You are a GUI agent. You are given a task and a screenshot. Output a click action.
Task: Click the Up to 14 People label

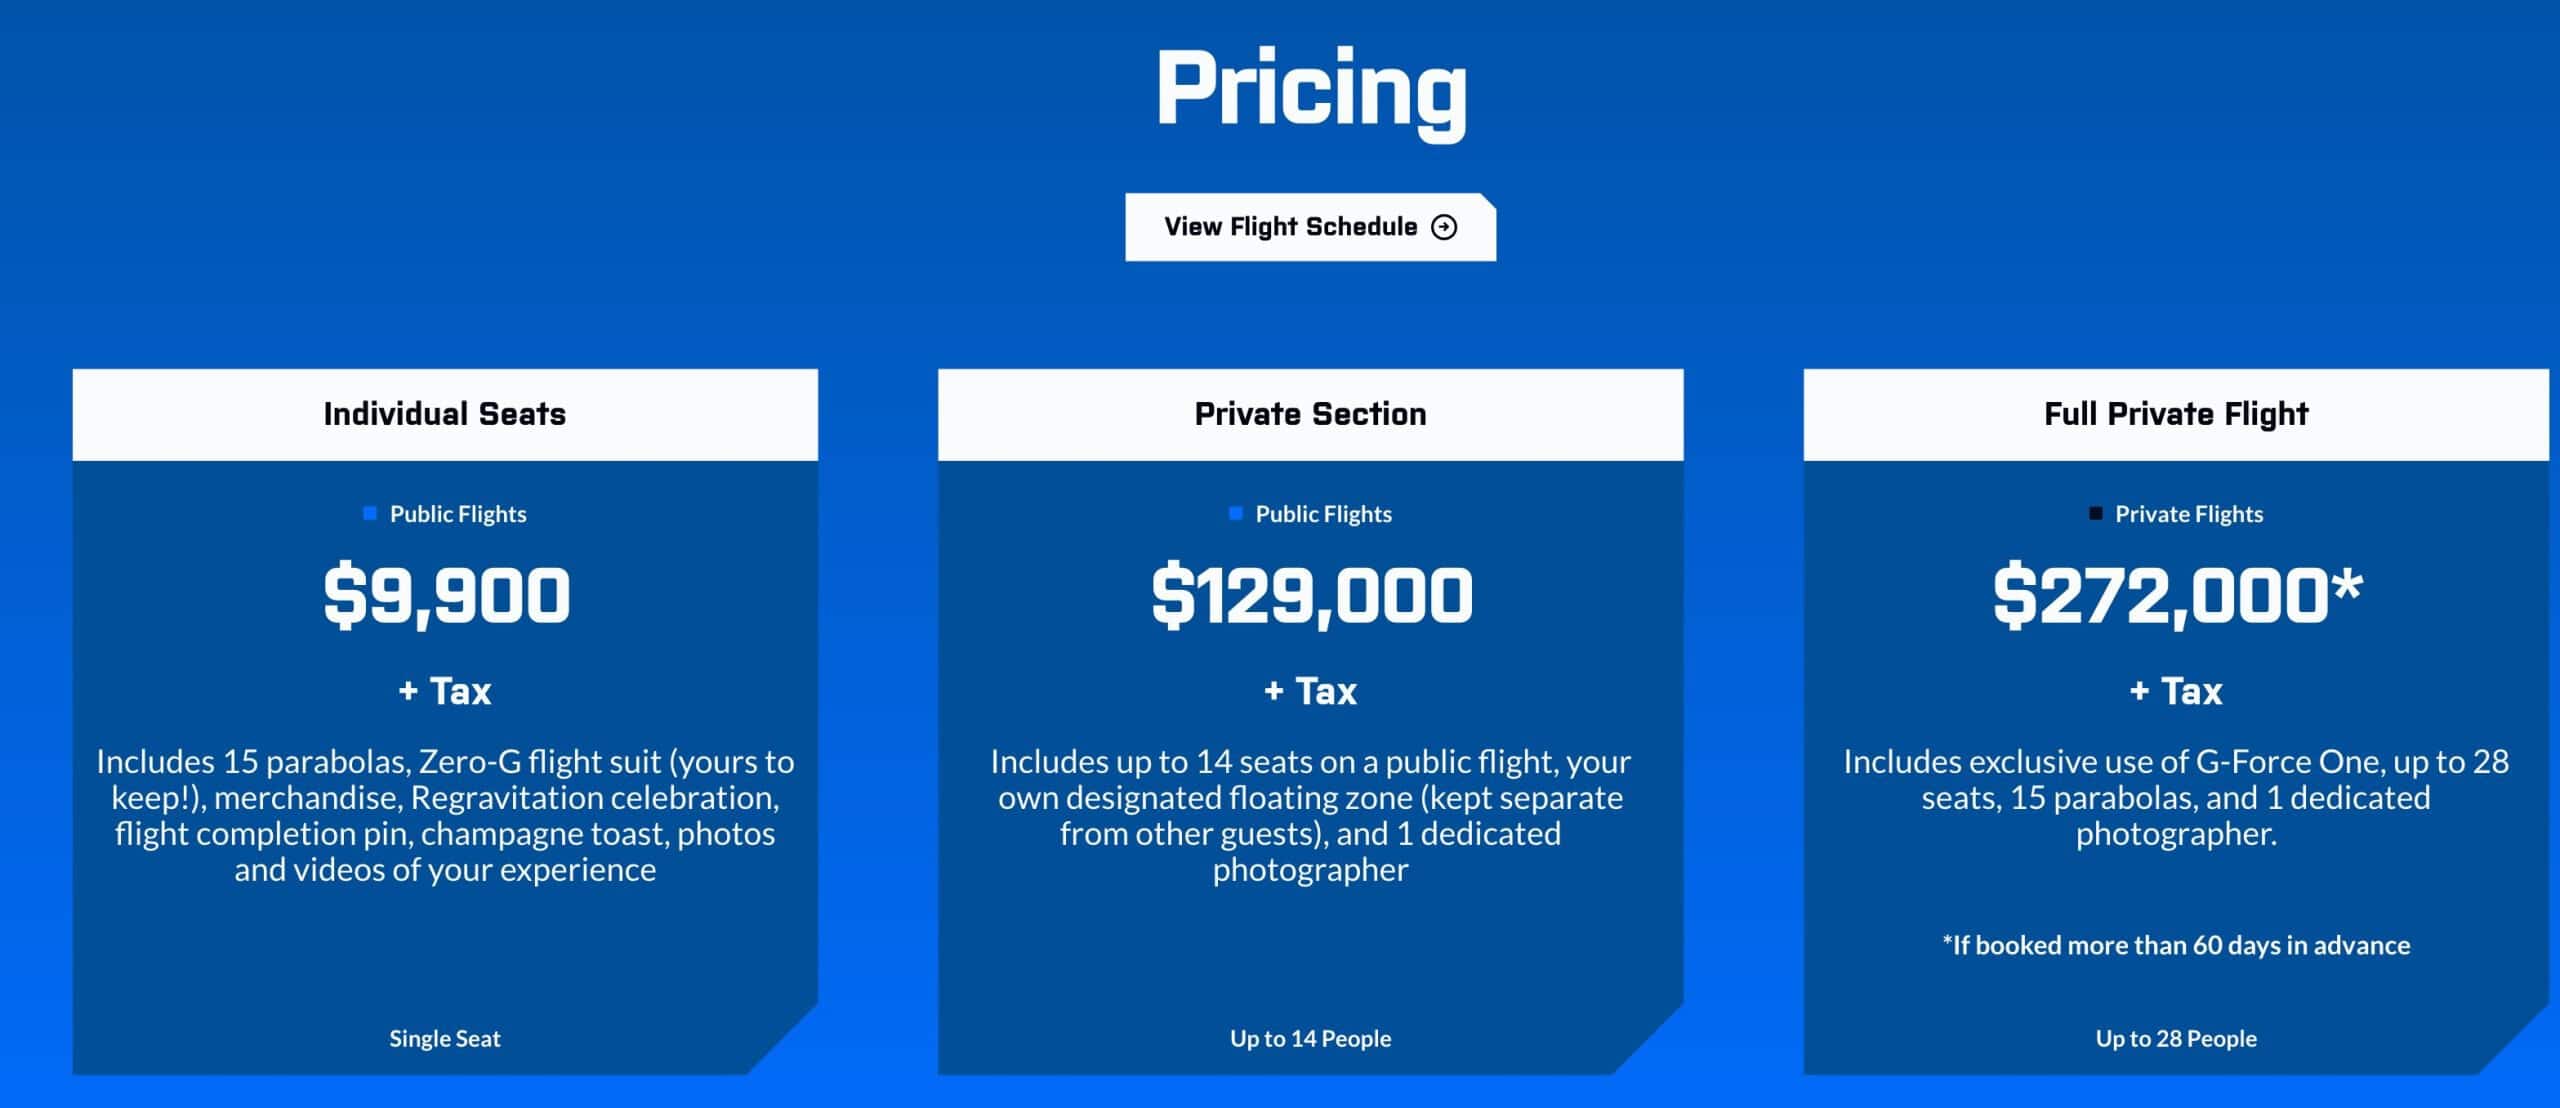point(1310,1039)
